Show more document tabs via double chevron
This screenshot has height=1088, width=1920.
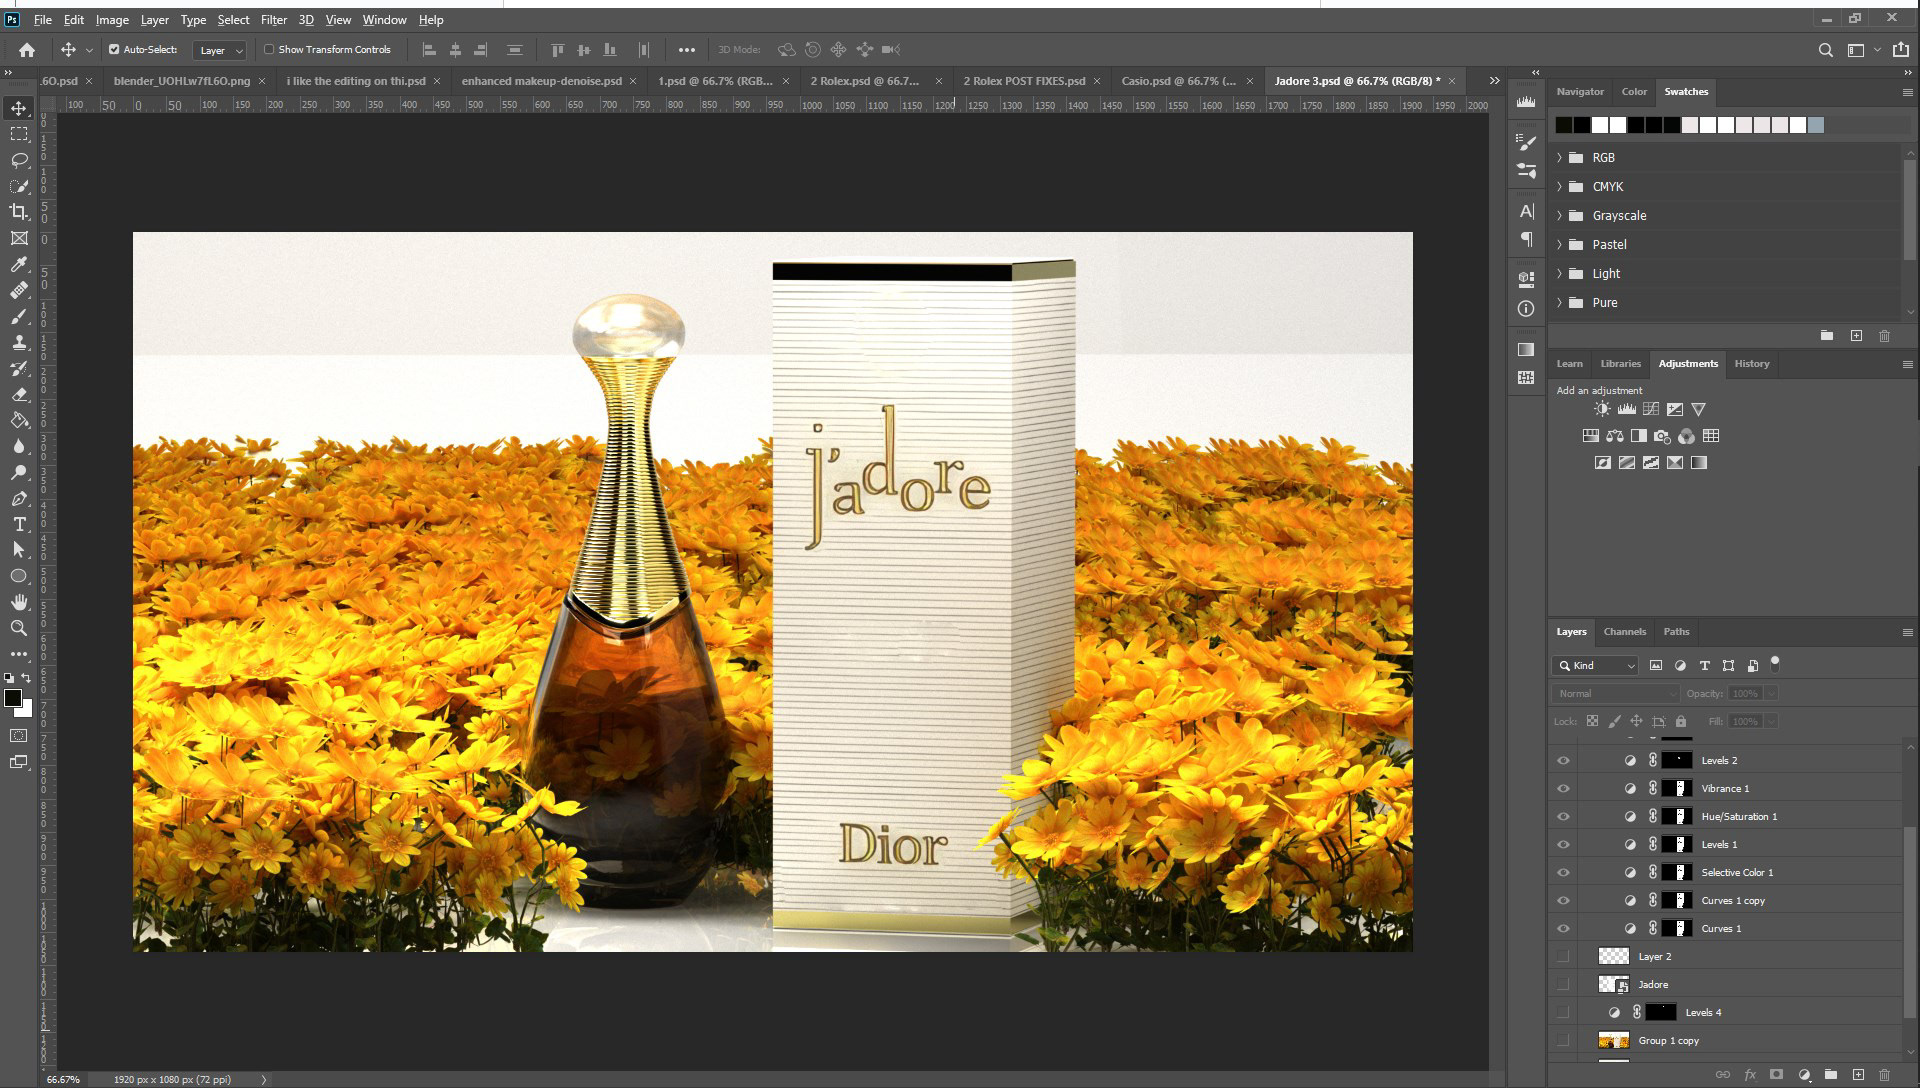1494,81
